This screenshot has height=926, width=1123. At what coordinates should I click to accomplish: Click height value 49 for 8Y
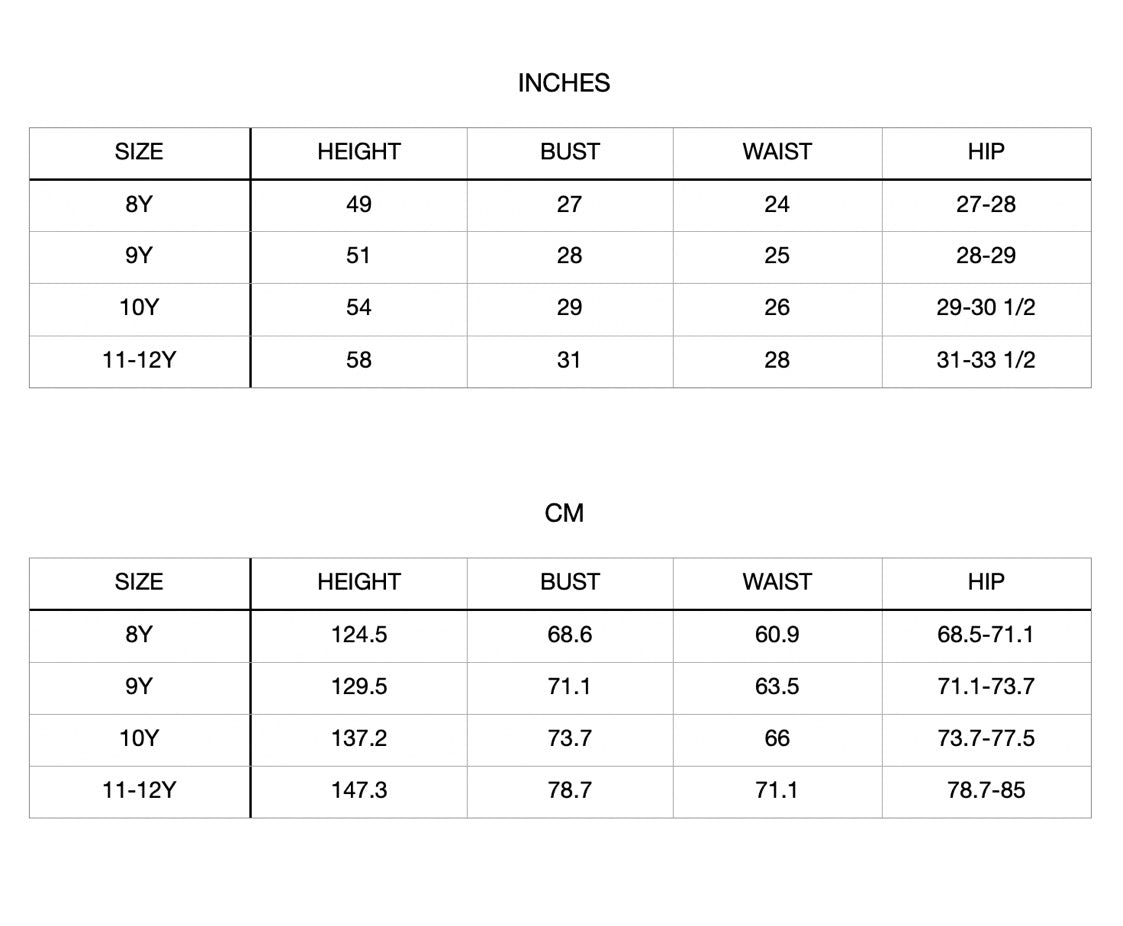(359, 204)
